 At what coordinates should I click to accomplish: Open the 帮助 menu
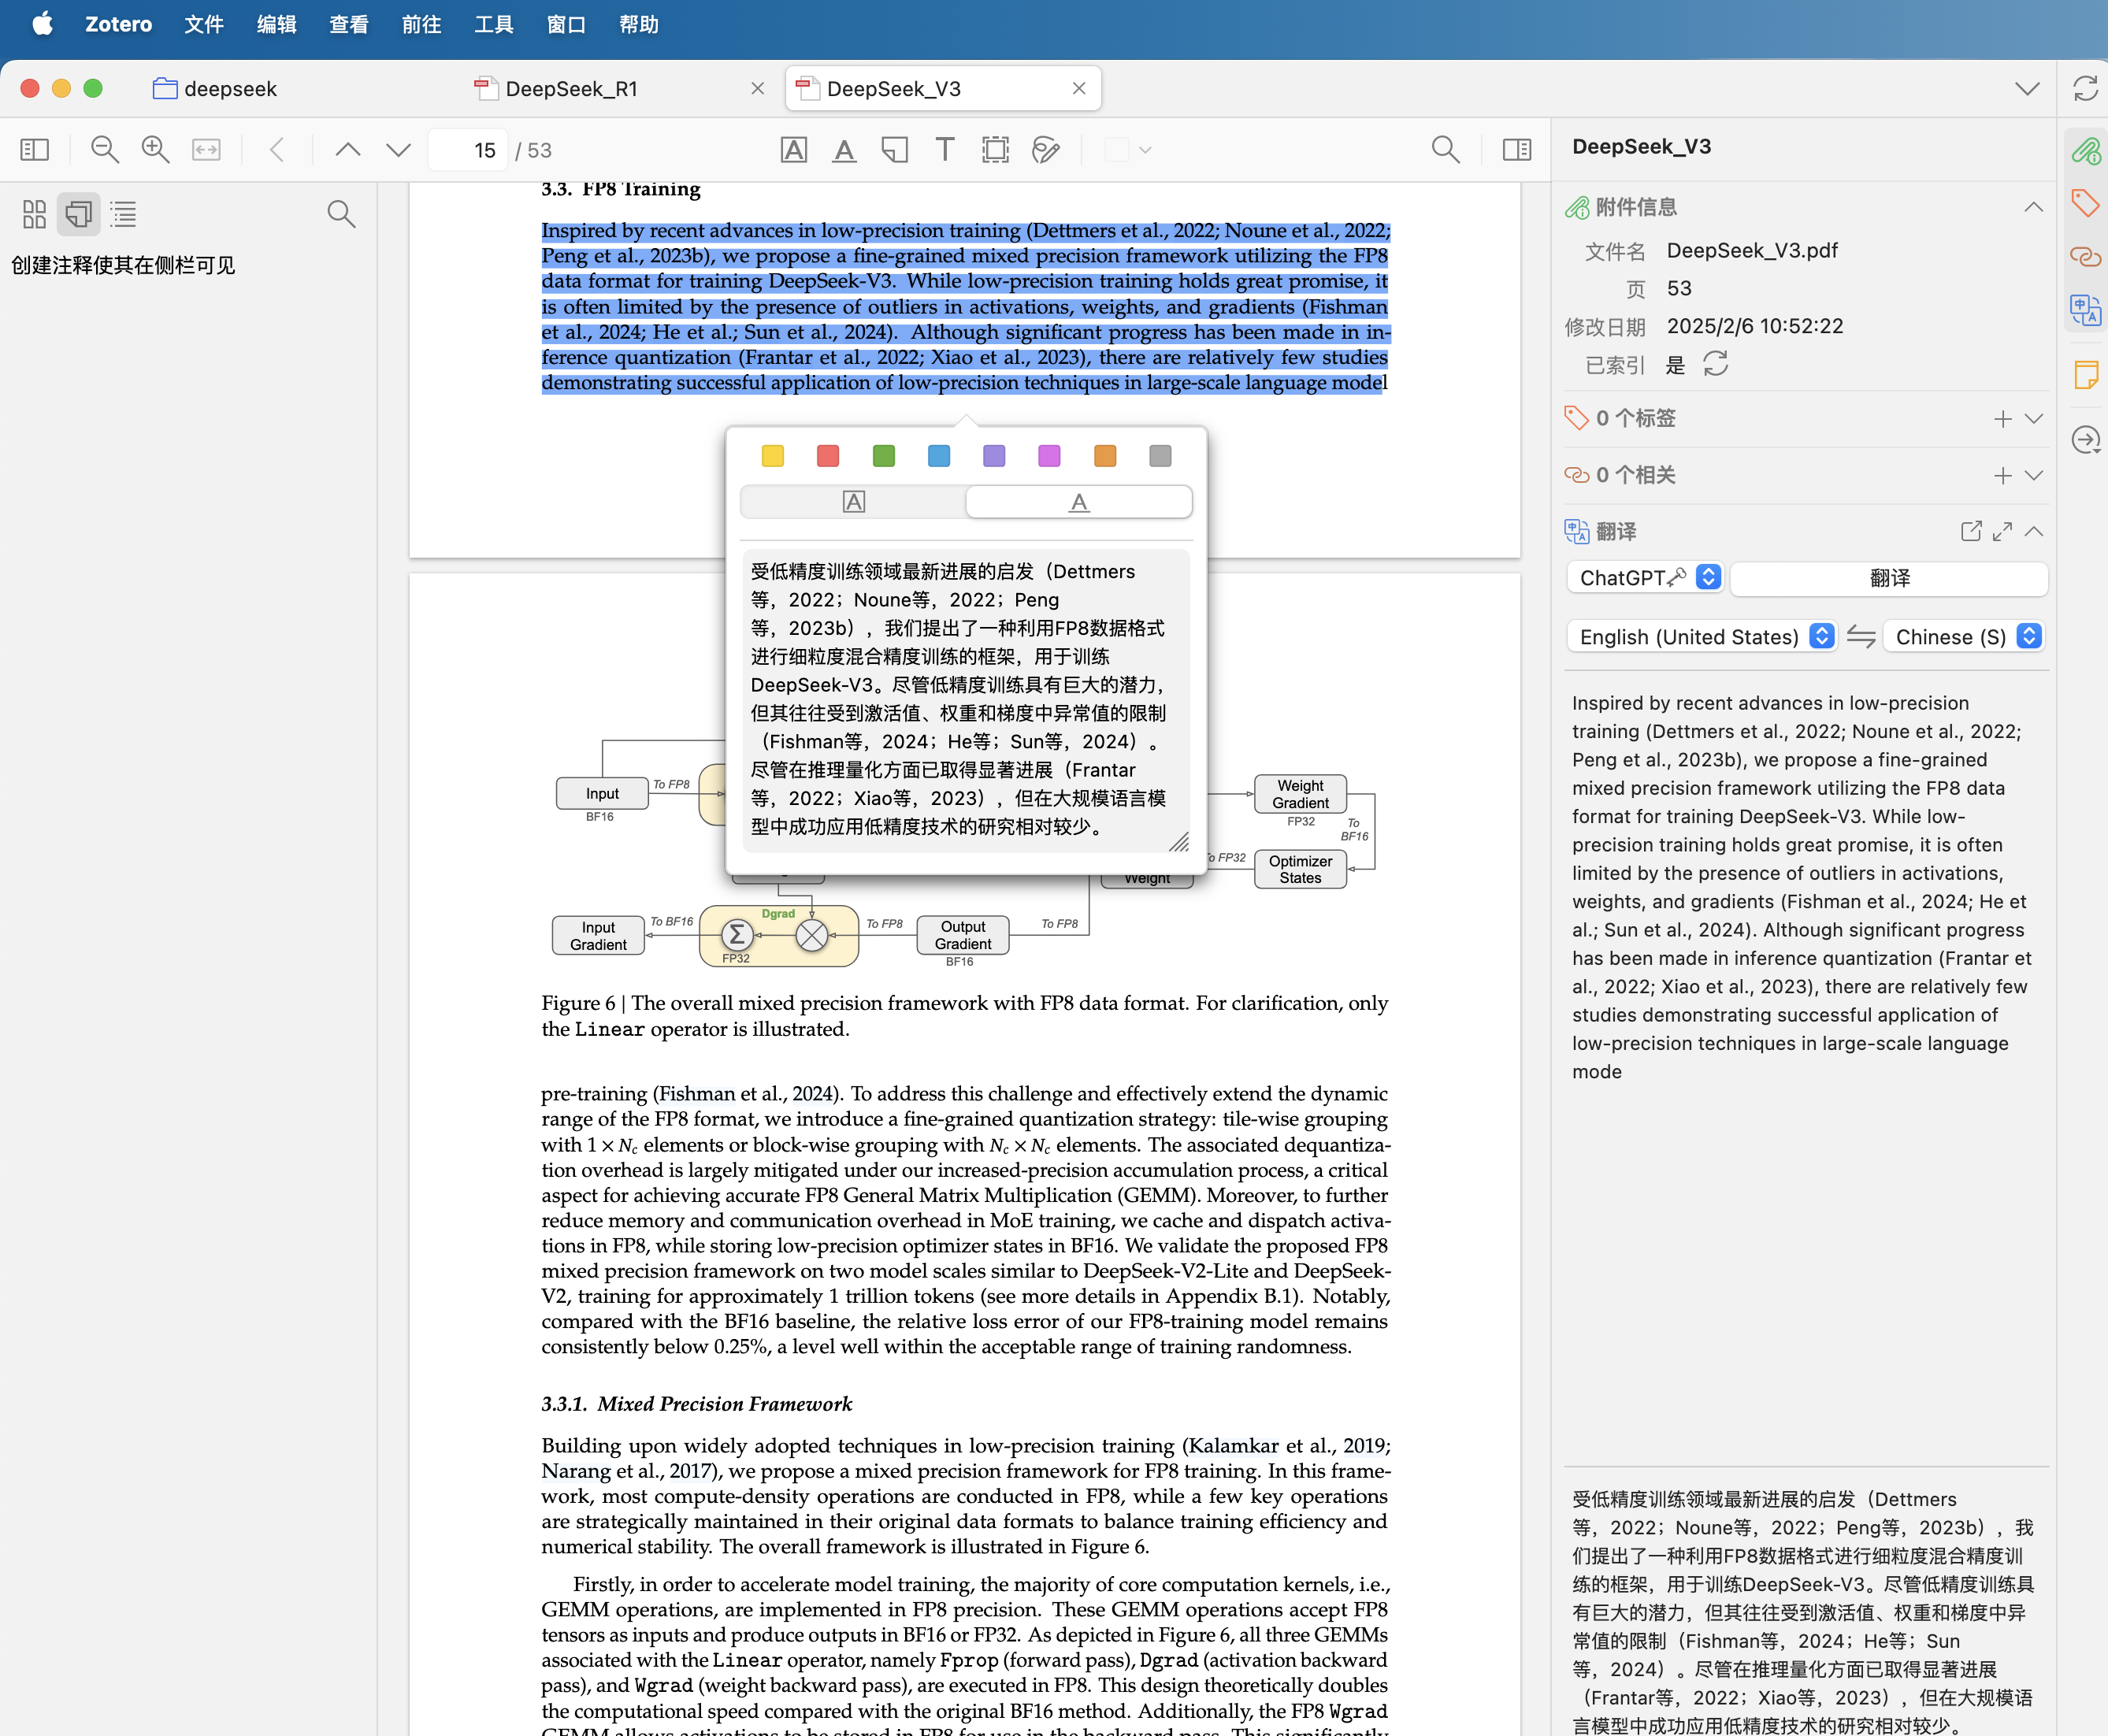click(x=639, y=24)
